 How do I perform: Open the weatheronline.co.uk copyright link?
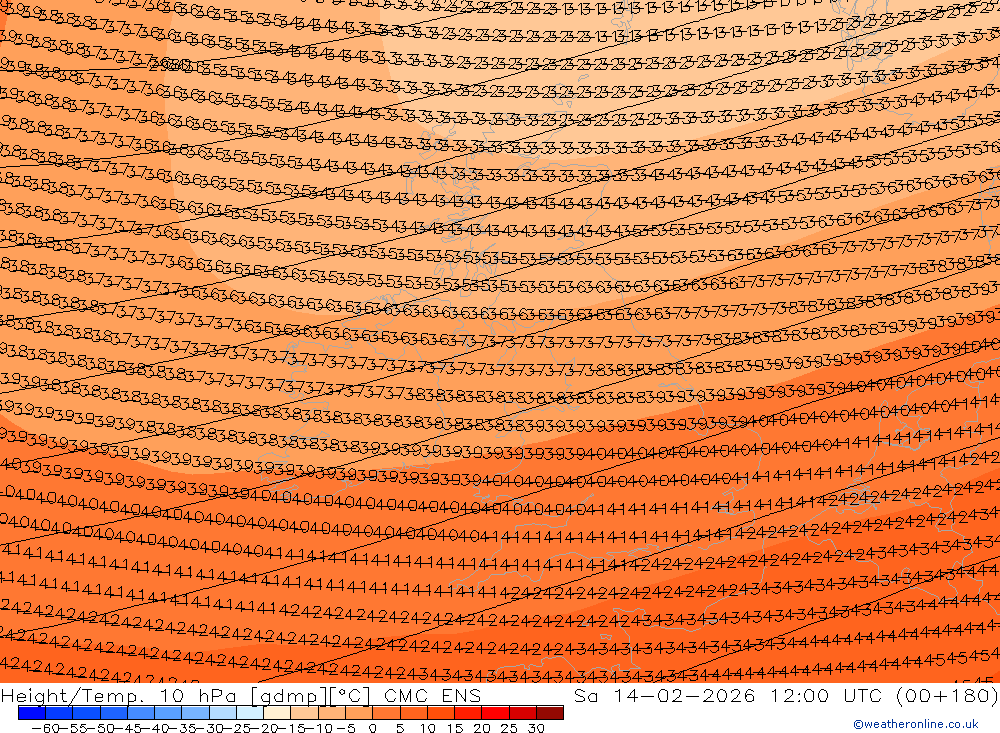click(x=916, y=724)
